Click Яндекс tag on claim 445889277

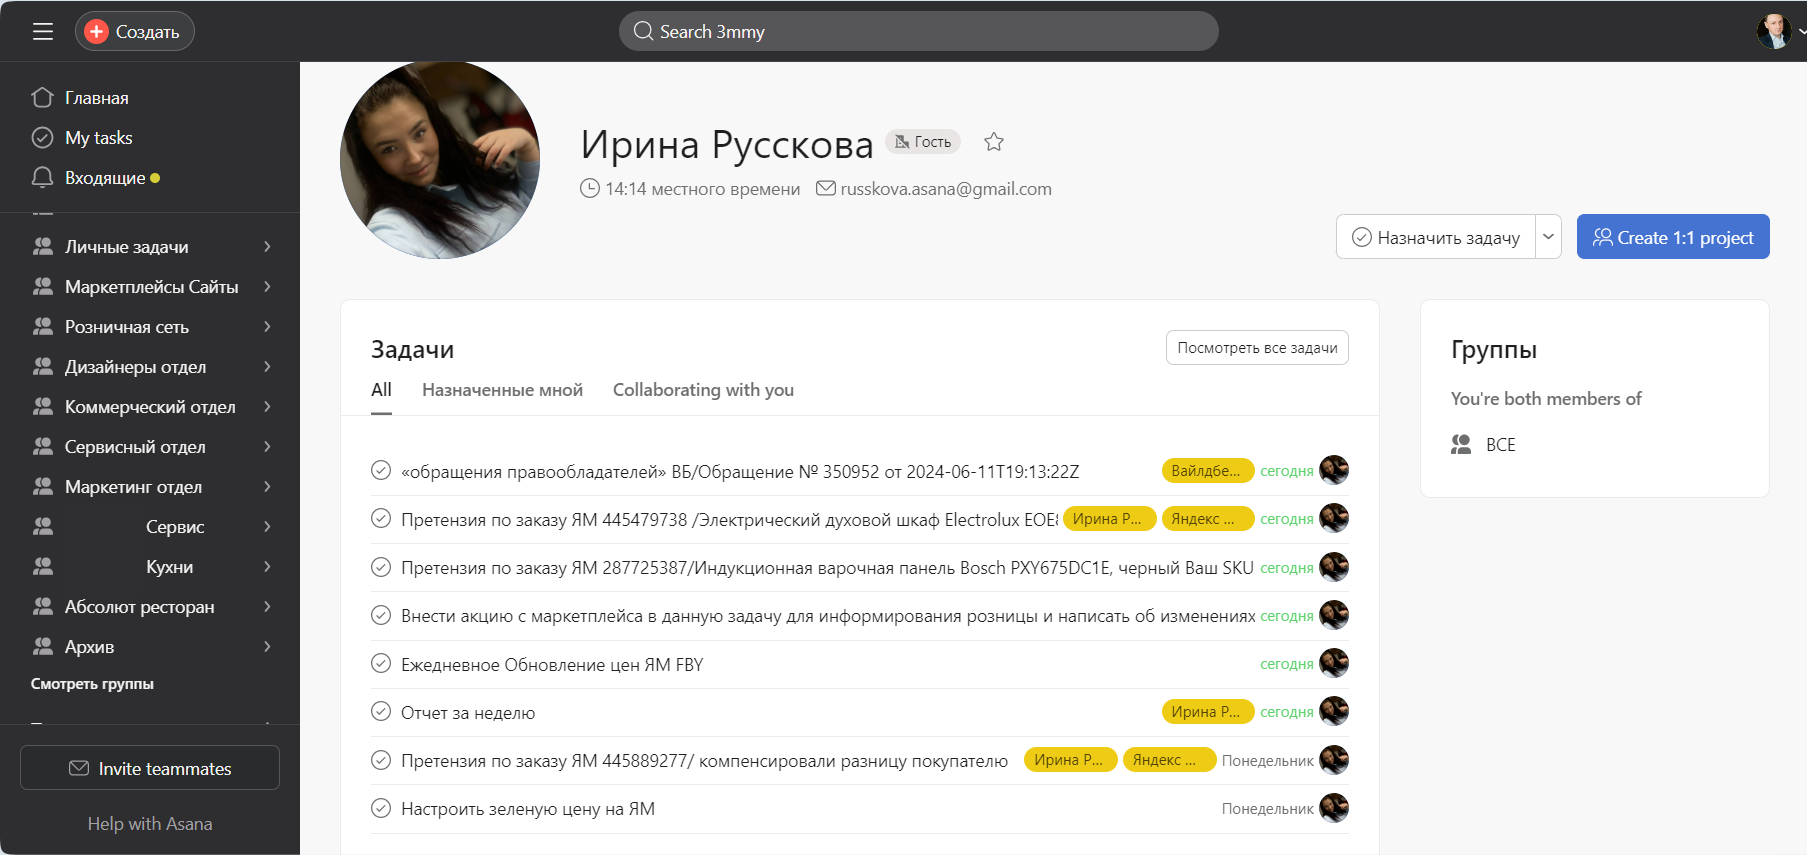[1169, 760]
